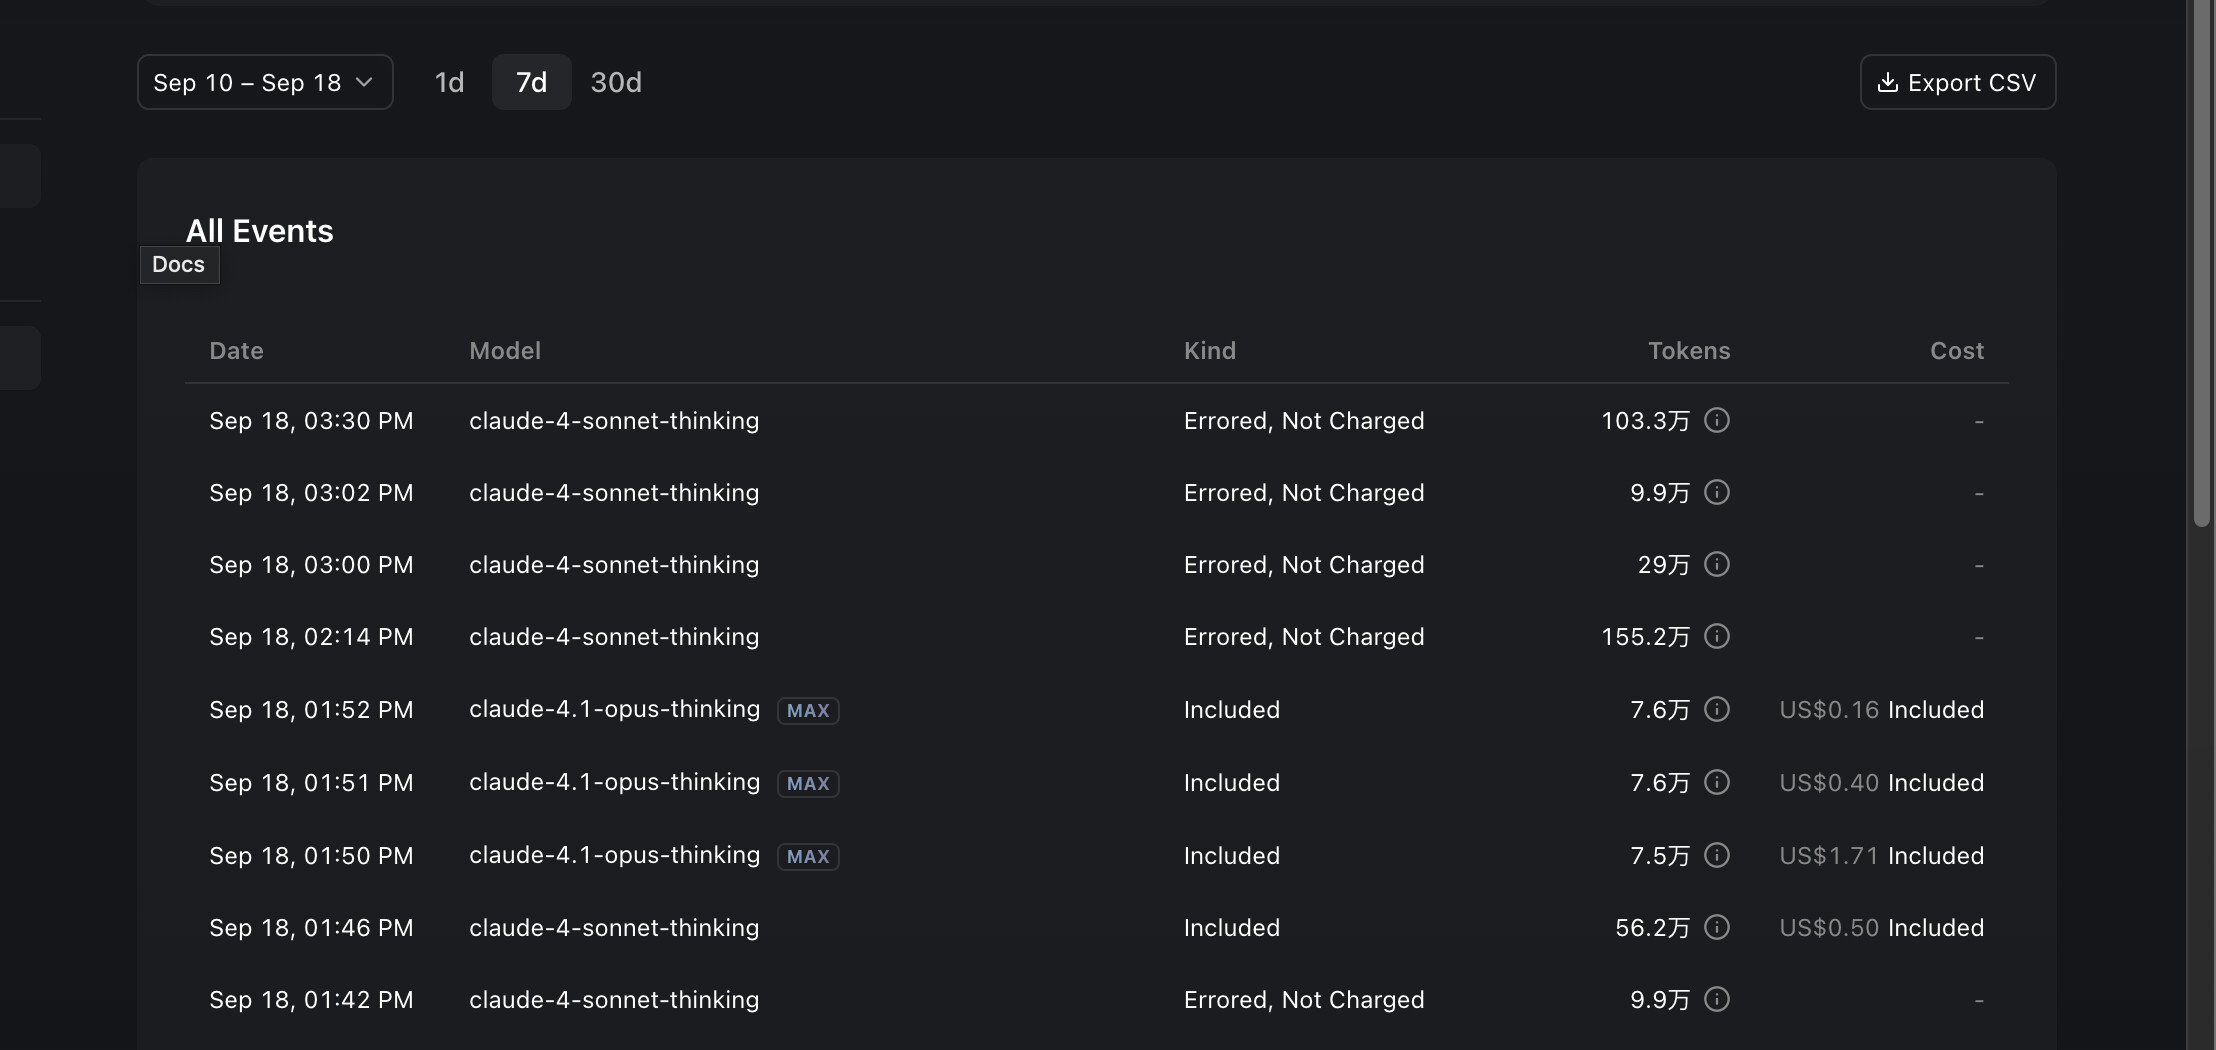The width and height of the screenshot is (2216, 1050).
Task: View token breakdown for 03:00 PM row
Action: tap(1717, 564)
